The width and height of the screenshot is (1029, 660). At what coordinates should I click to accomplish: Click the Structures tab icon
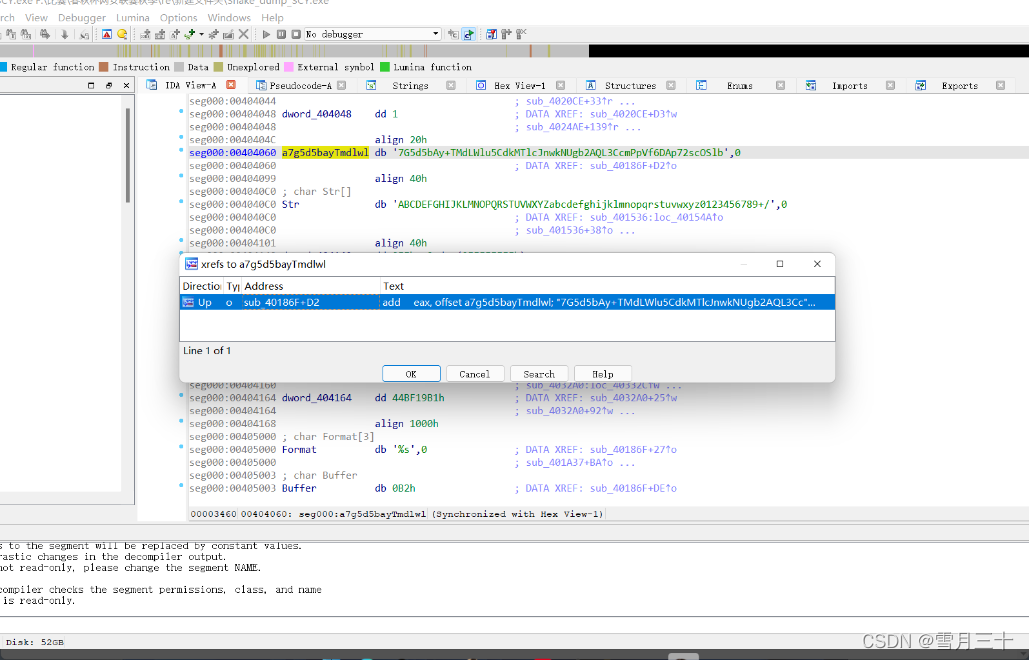(591, 85)
